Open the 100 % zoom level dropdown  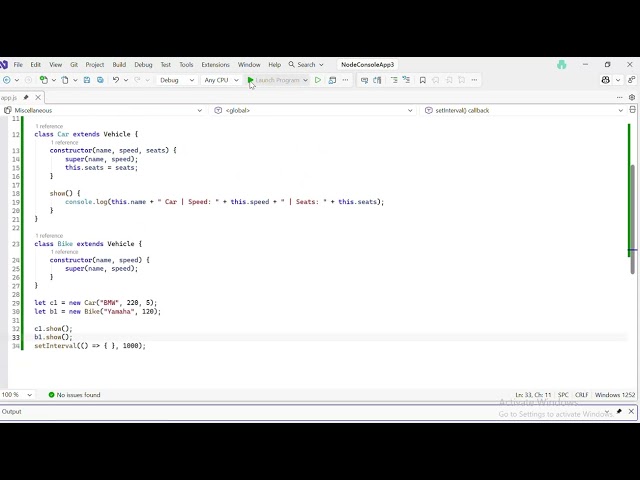click(17, 395)
